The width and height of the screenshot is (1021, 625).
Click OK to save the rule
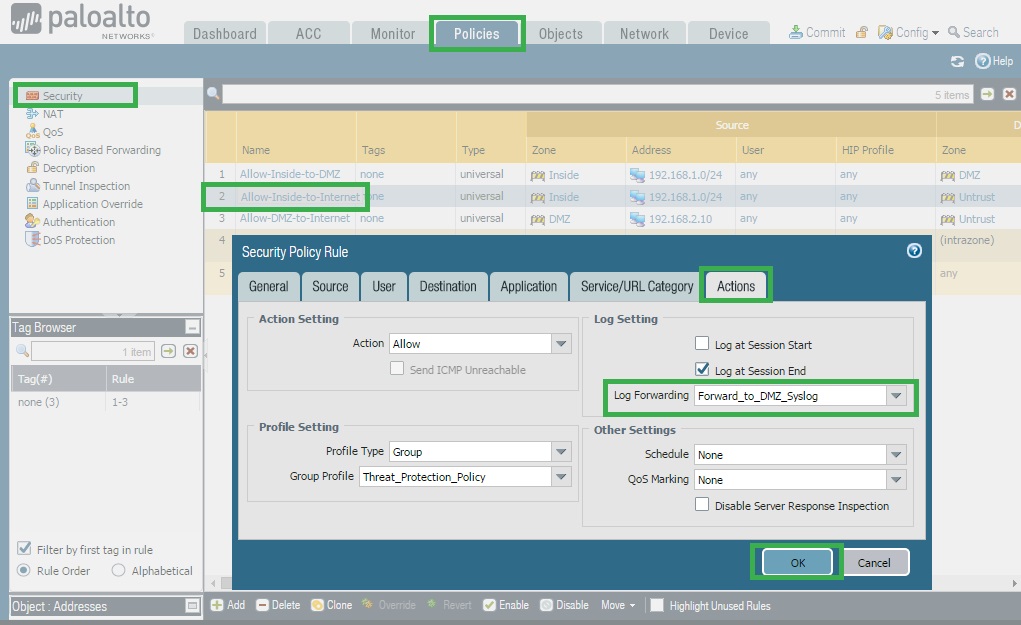(797, 562)
